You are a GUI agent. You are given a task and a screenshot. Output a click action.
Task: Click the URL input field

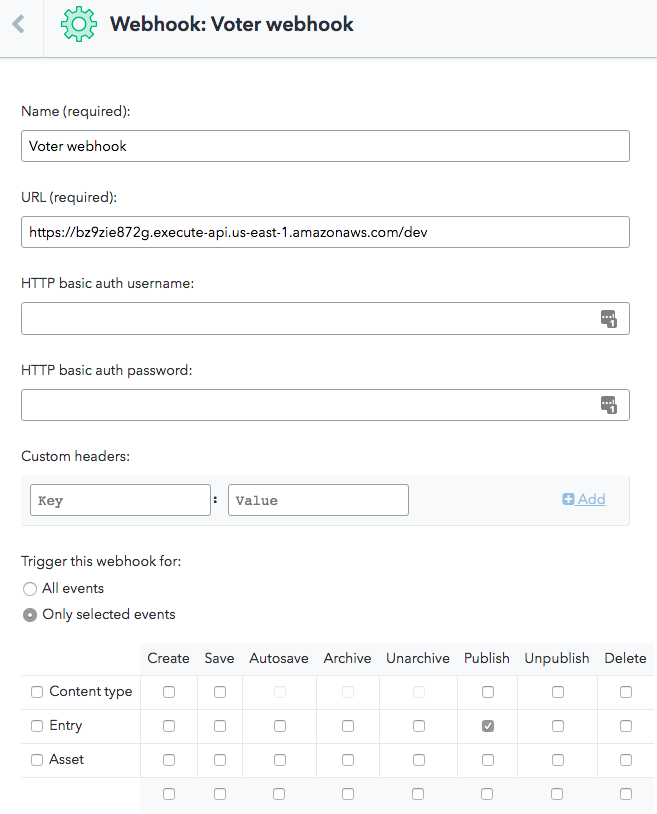pyautogui.click(x=325, y=232)
